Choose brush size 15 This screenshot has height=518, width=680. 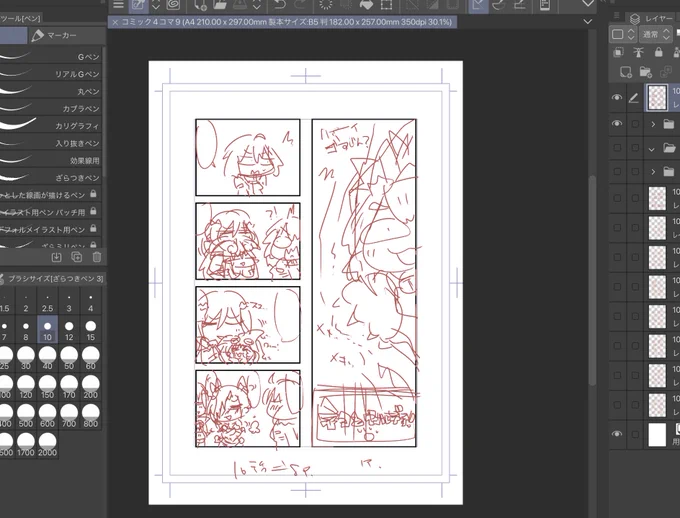click(91, 331)
